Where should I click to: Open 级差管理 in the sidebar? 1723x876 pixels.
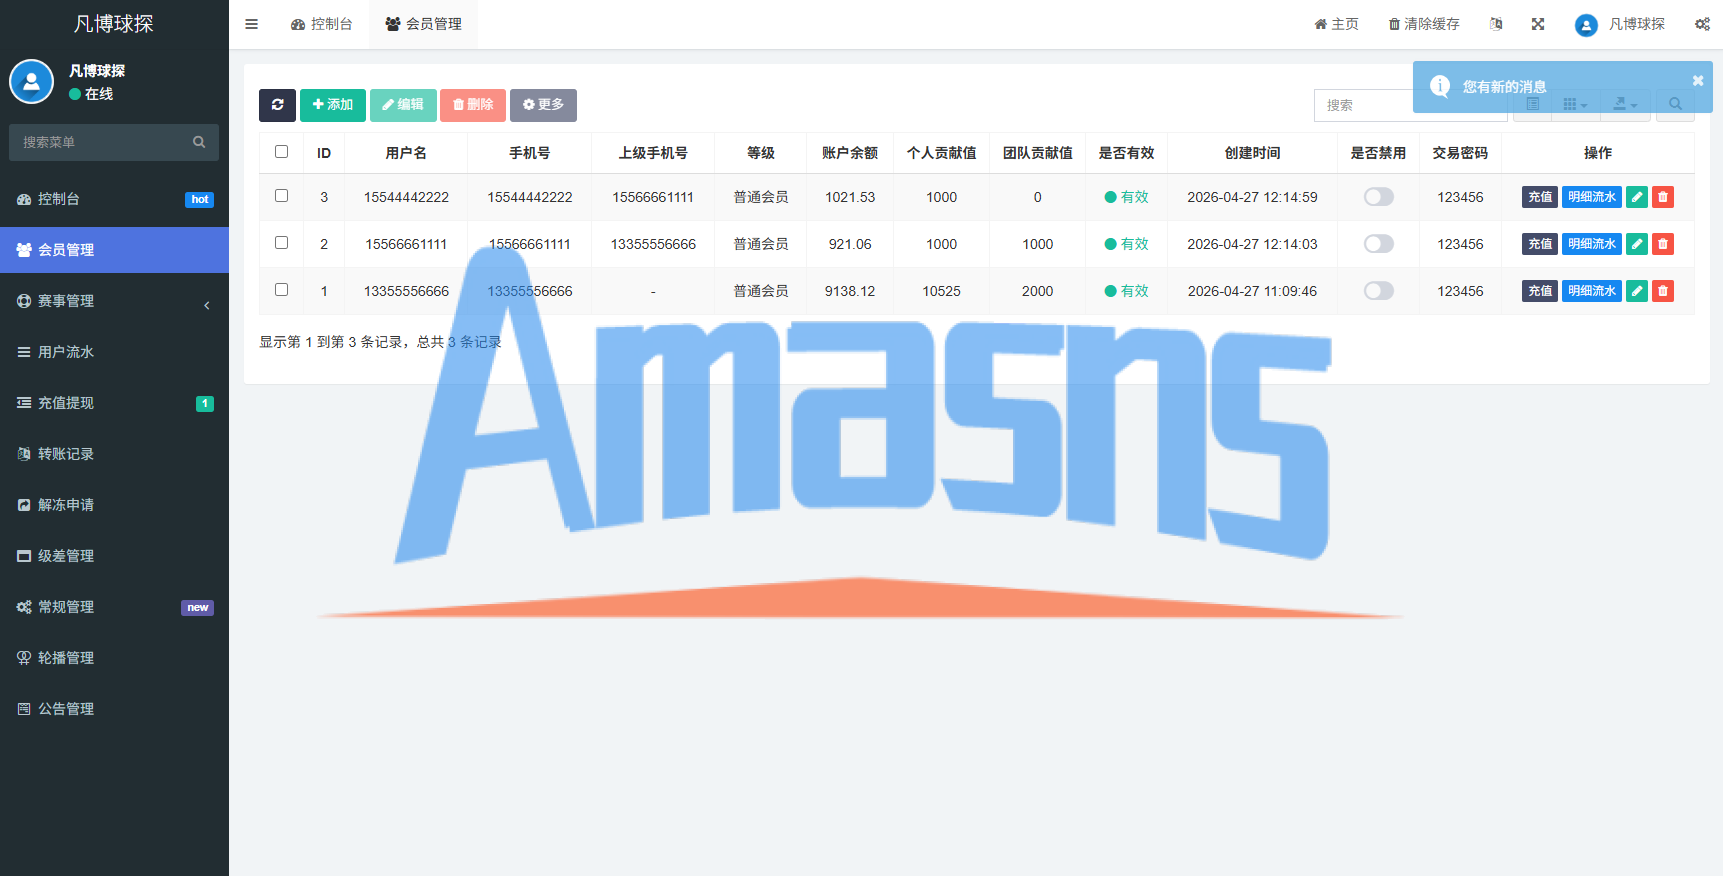click(x=114, y=556)
